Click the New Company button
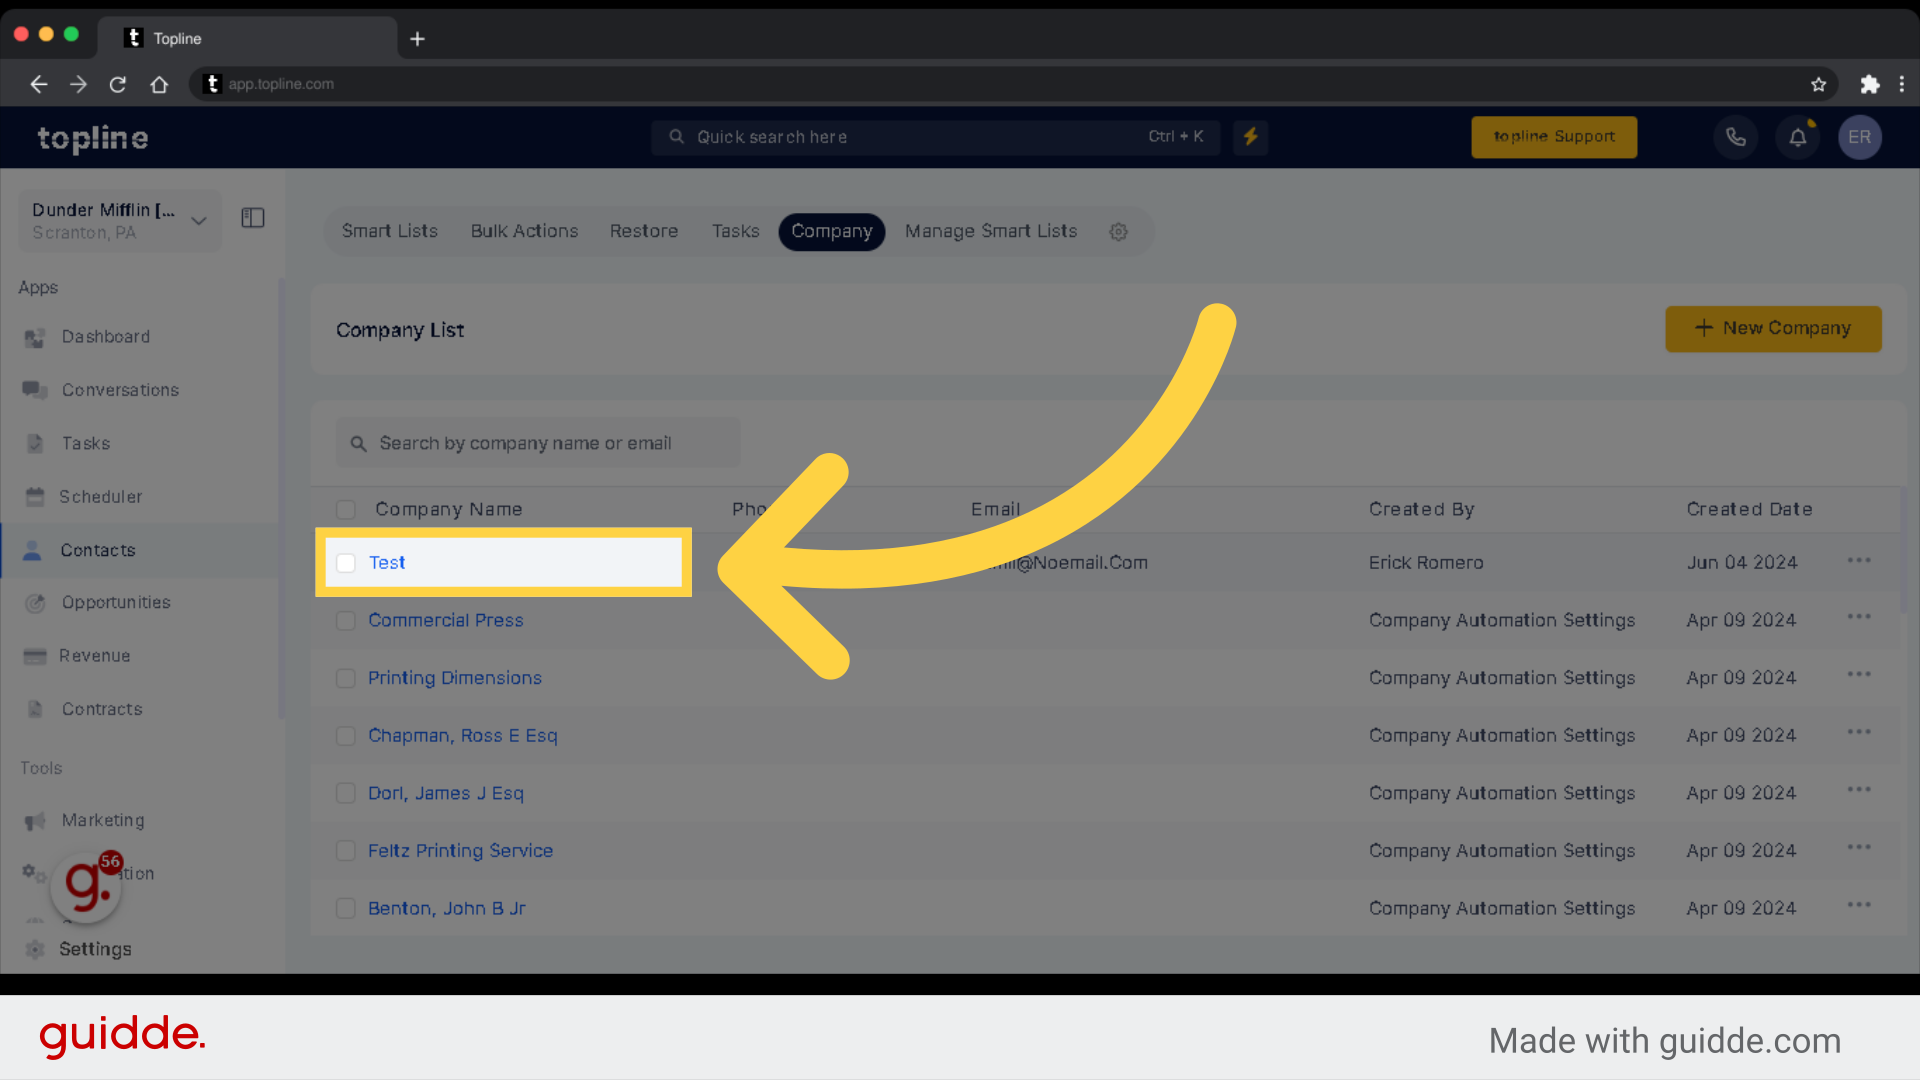 1773,329
